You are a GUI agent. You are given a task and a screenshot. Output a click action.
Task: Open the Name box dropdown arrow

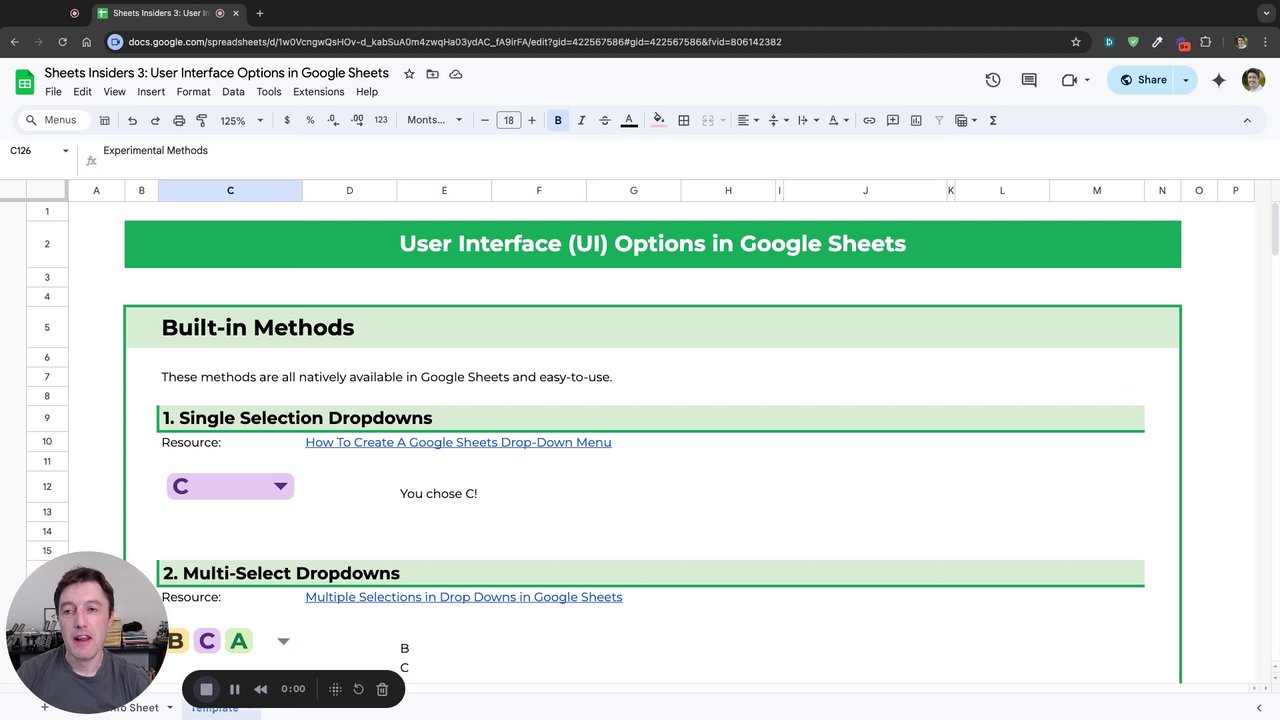(x=66, y=151)
